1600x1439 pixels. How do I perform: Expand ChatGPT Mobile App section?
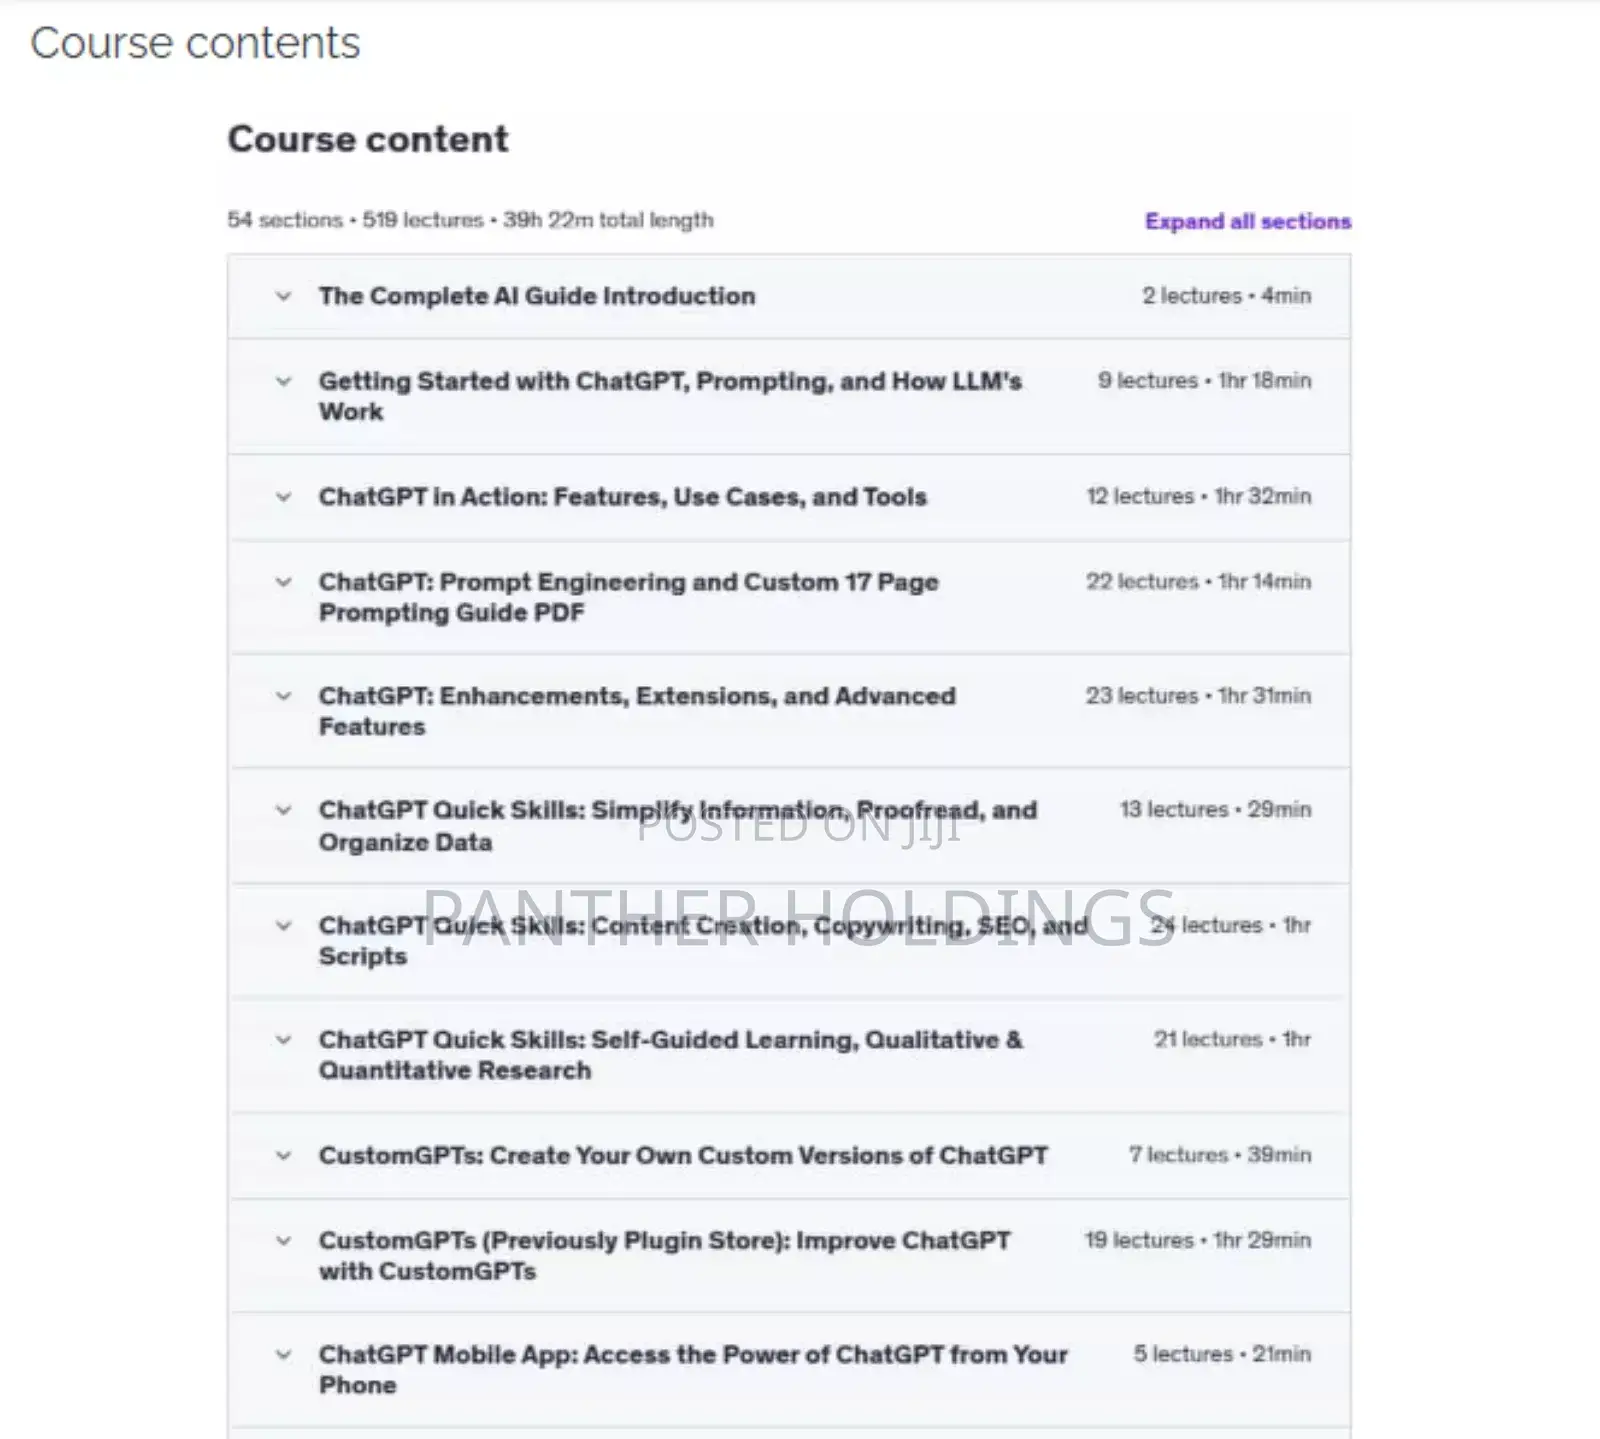tap(693, 1369)
